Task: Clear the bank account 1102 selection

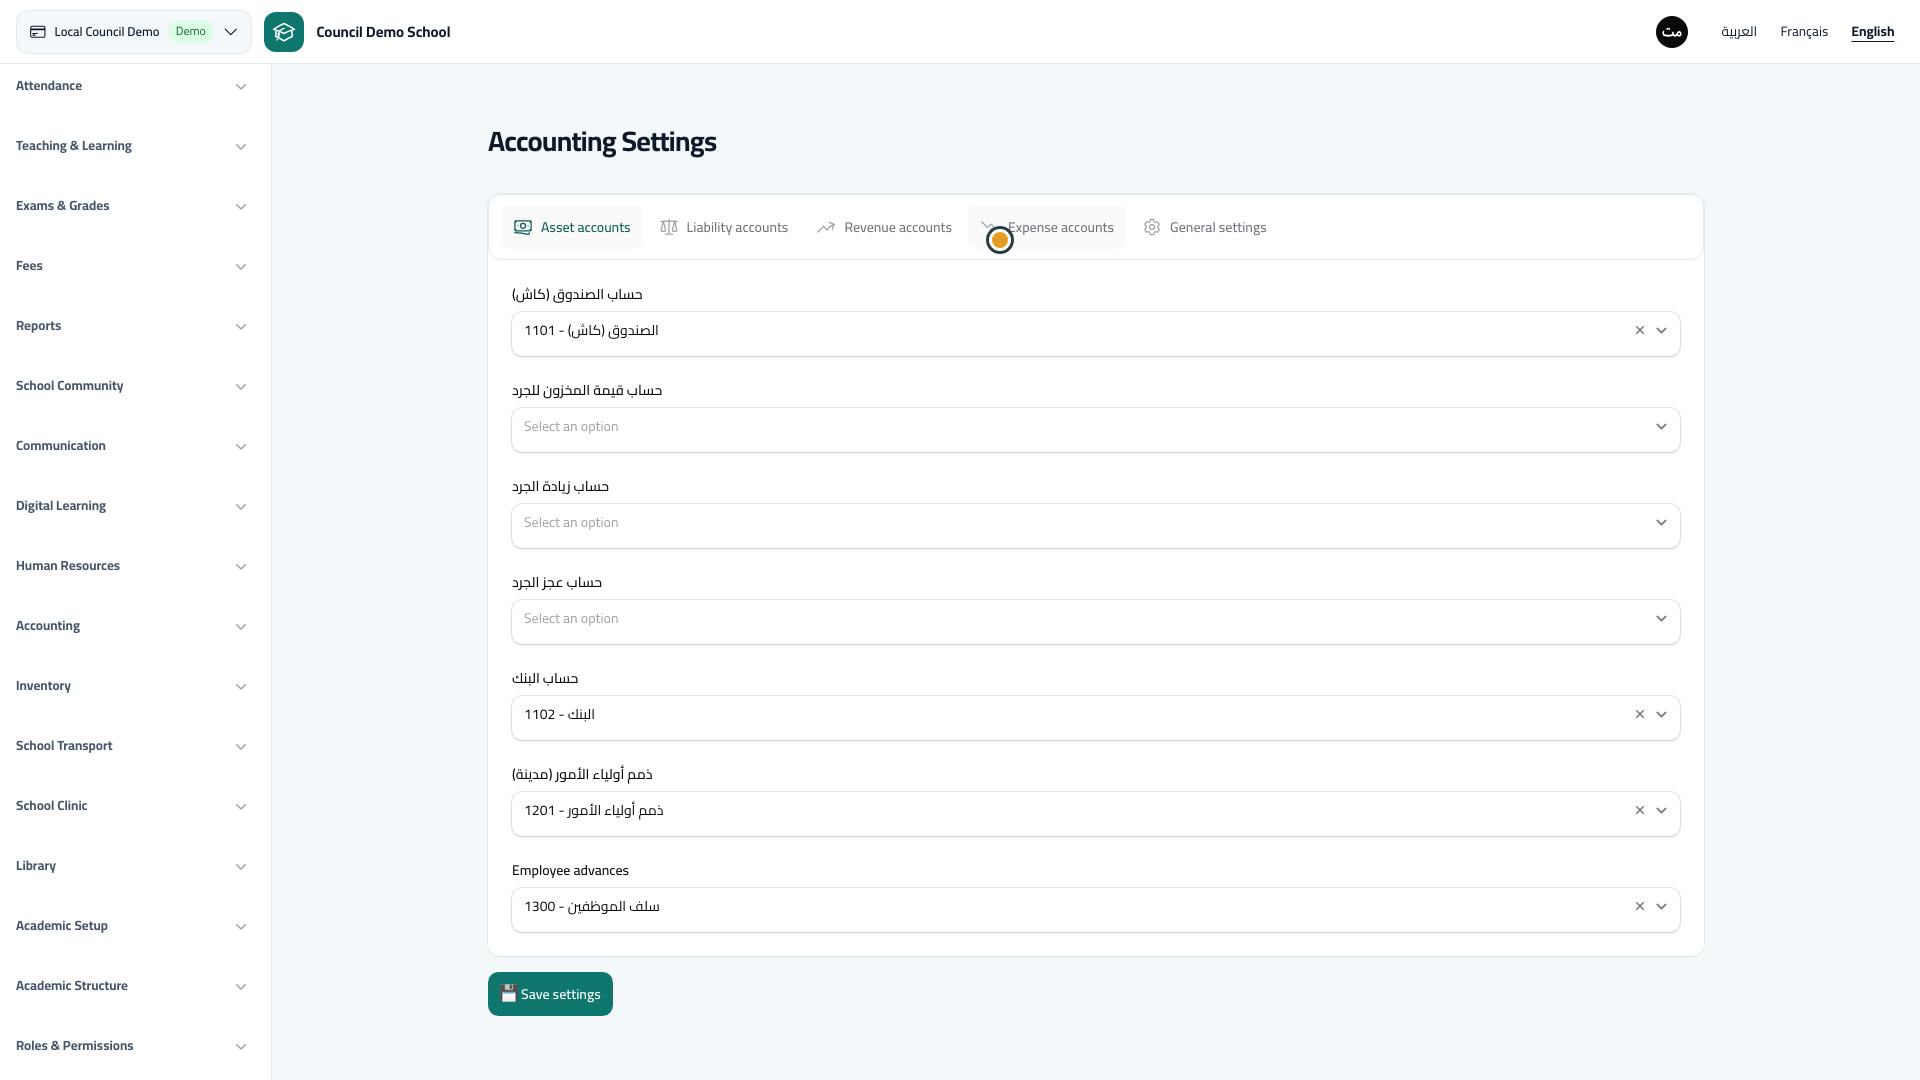Action: (x=1640, y=714)
